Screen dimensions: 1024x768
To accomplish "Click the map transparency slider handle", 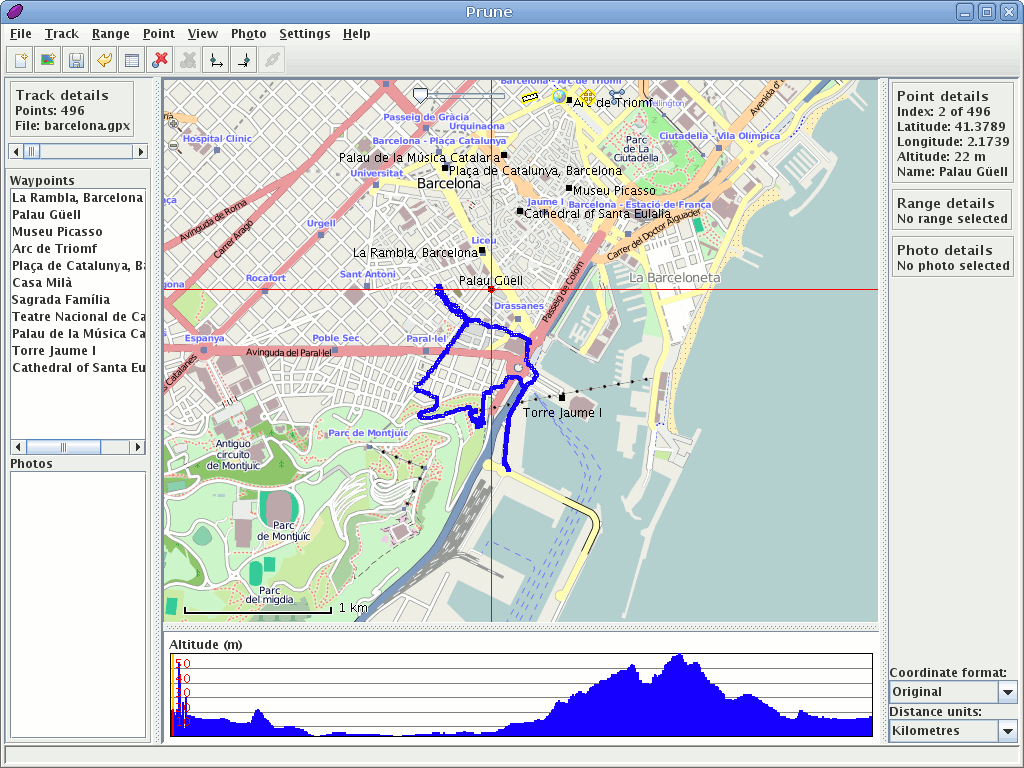I will point(421,96).
